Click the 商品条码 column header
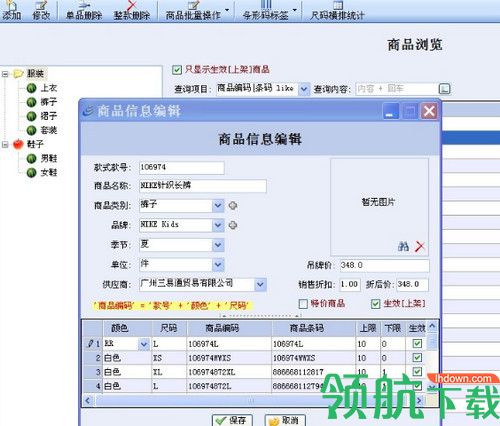 coord(314,328)
